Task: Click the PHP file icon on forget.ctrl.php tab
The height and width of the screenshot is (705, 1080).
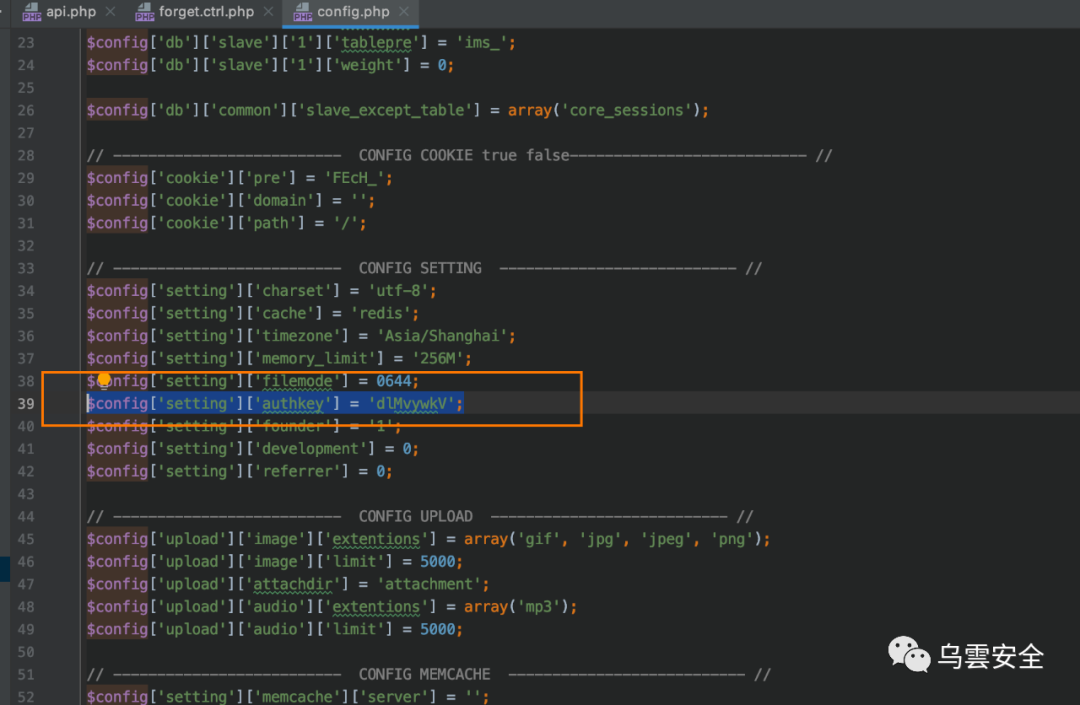Action: [145, 12]
